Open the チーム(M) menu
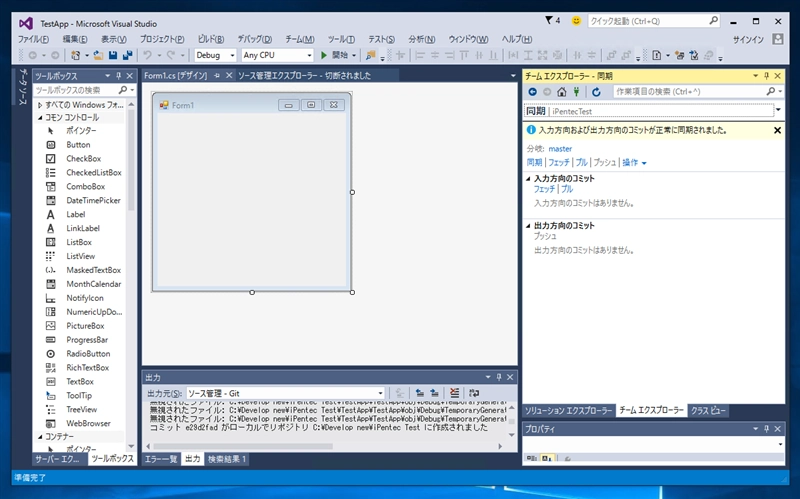Image resolution: width=800 pixels, height=499 pixels. pos(299,39)
